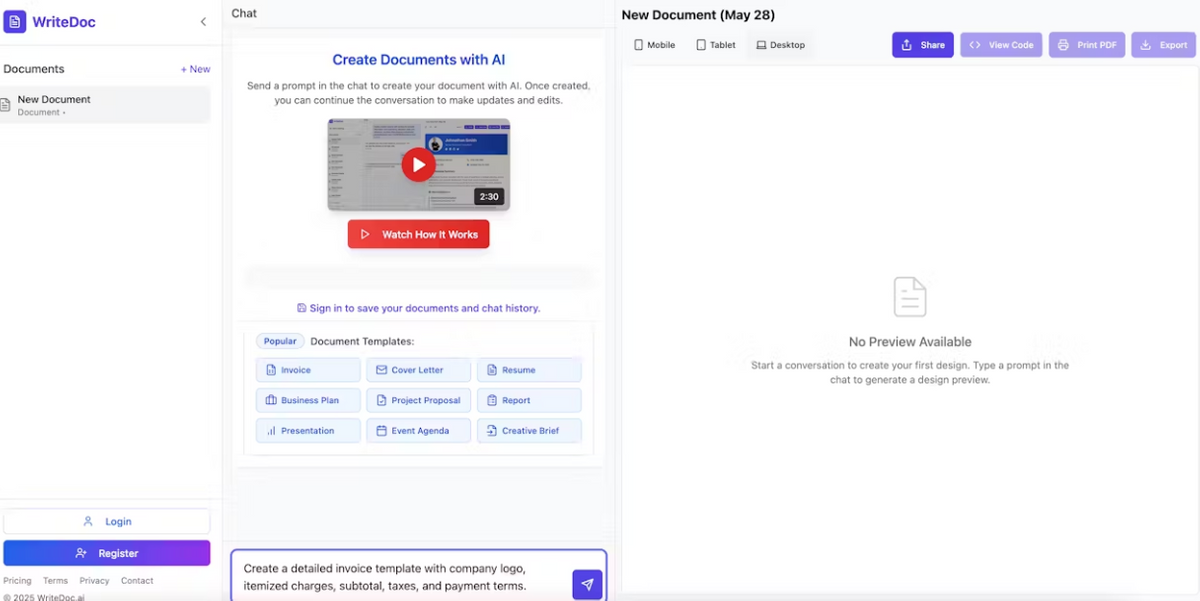Select the Invoice document template
The width and height of the screenshot is (1200, 601).
[x=307, y=369]
